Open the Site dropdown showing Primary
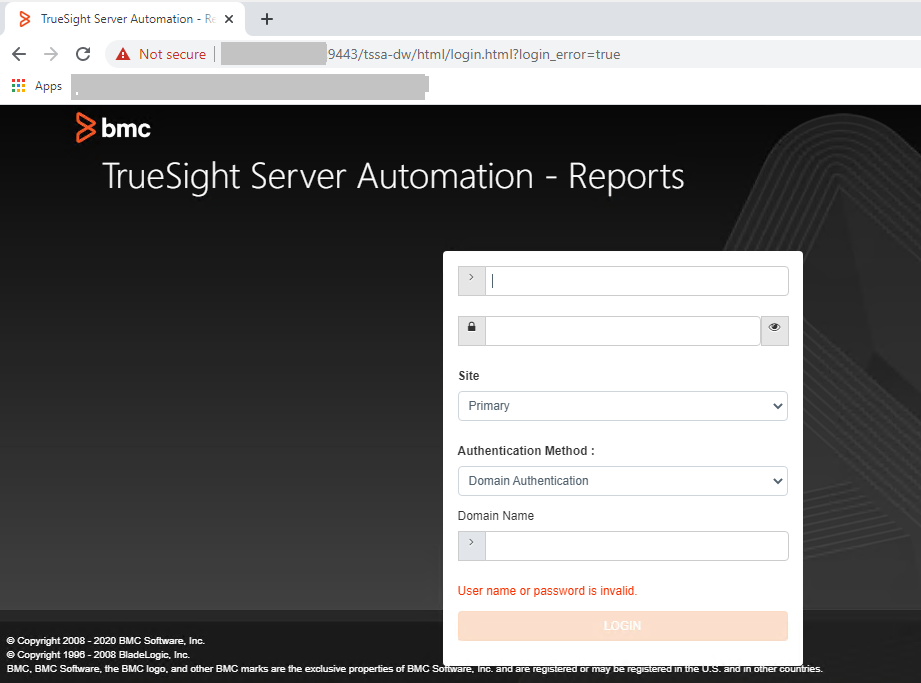Image resolution: width=921 pixels, height=683 pixels. click(622, 406)
